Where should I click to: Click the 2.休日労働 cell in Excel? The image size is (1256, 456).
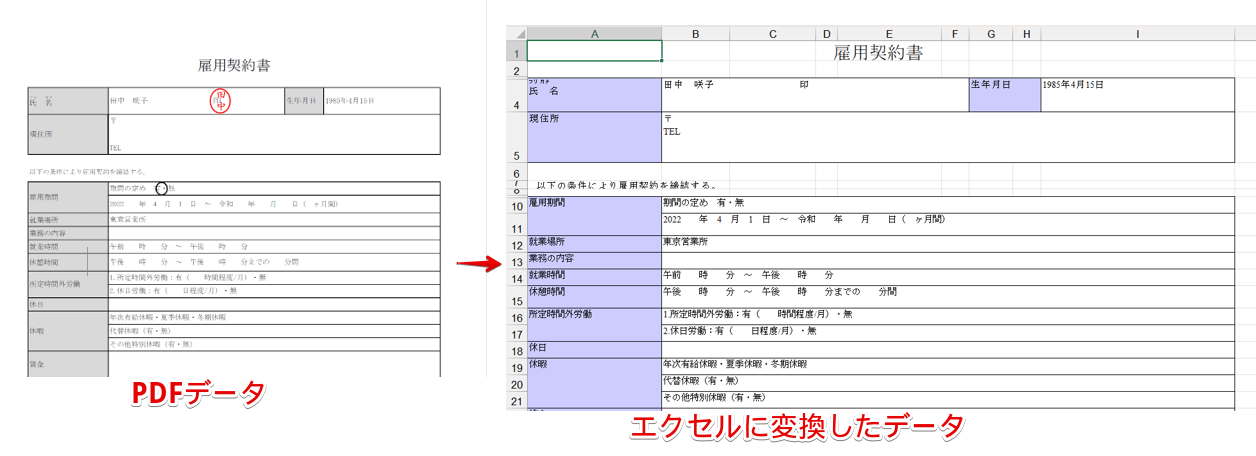[947, 333]
